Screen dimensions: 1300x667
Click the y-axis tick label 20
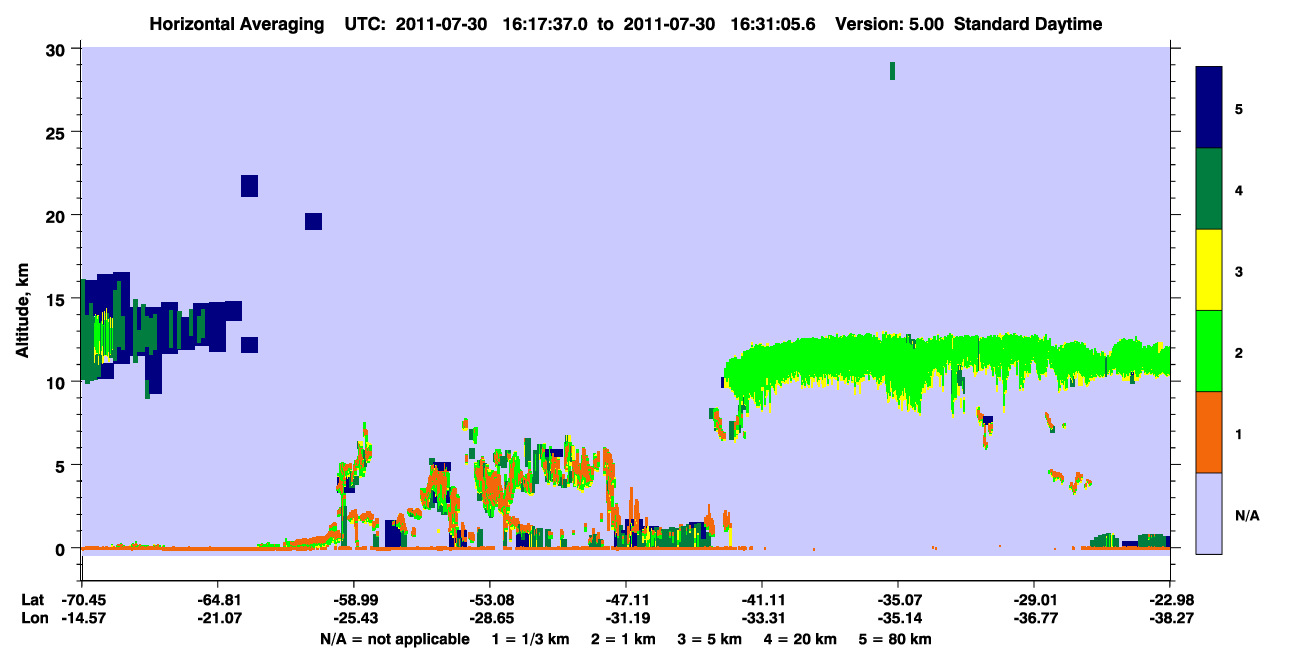57,215
